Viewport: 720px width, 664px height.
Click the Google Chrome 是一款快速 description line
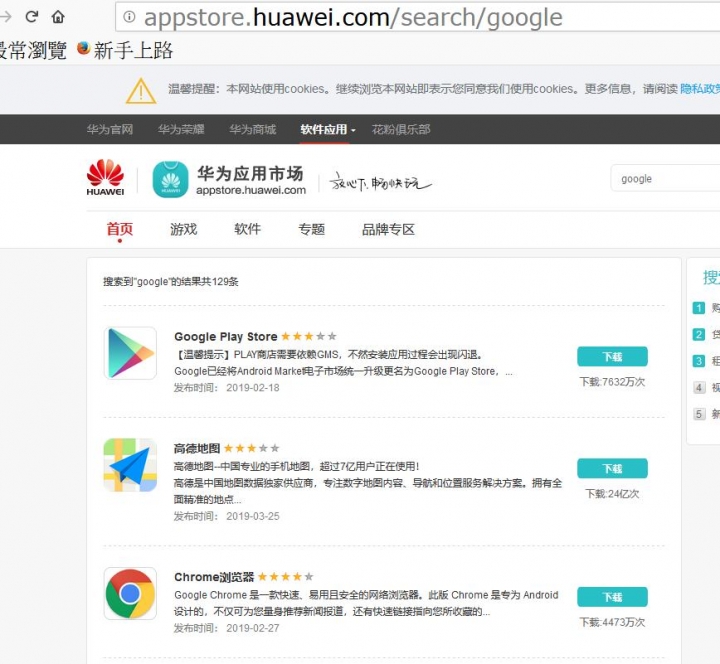point(366,595)
